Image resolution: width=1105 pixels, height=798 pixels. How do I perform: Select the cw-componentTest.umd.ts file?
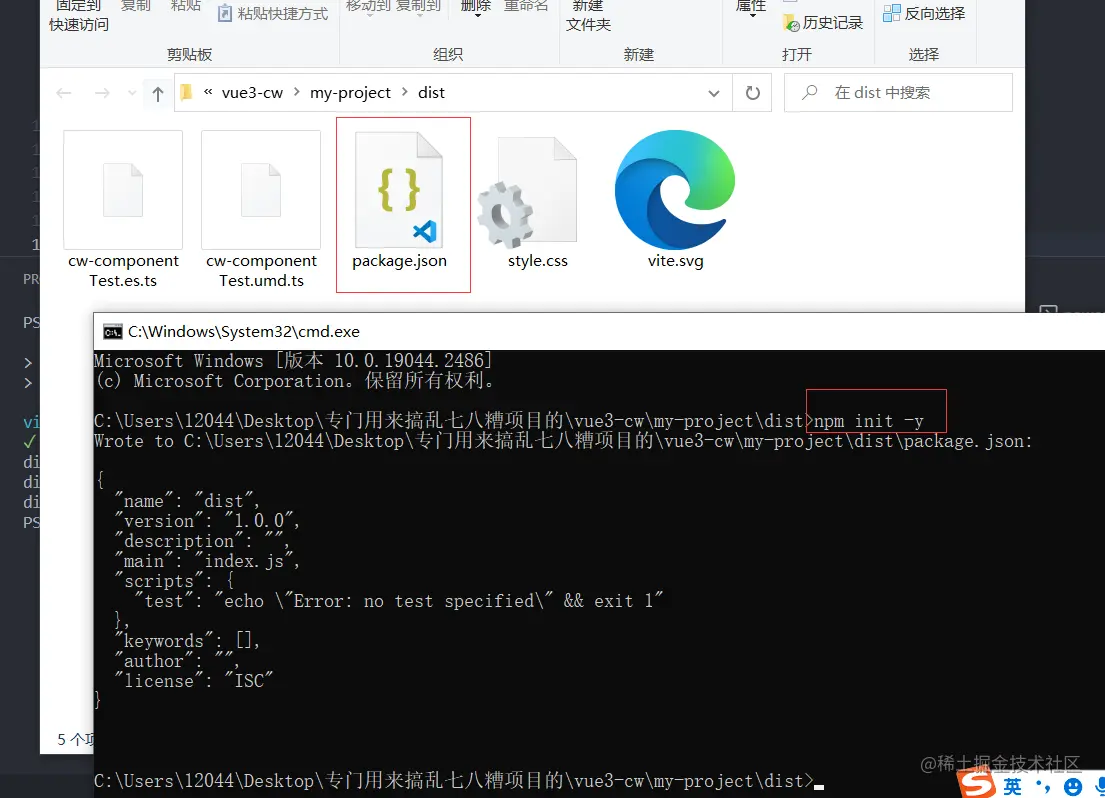(x=261, y=209)
